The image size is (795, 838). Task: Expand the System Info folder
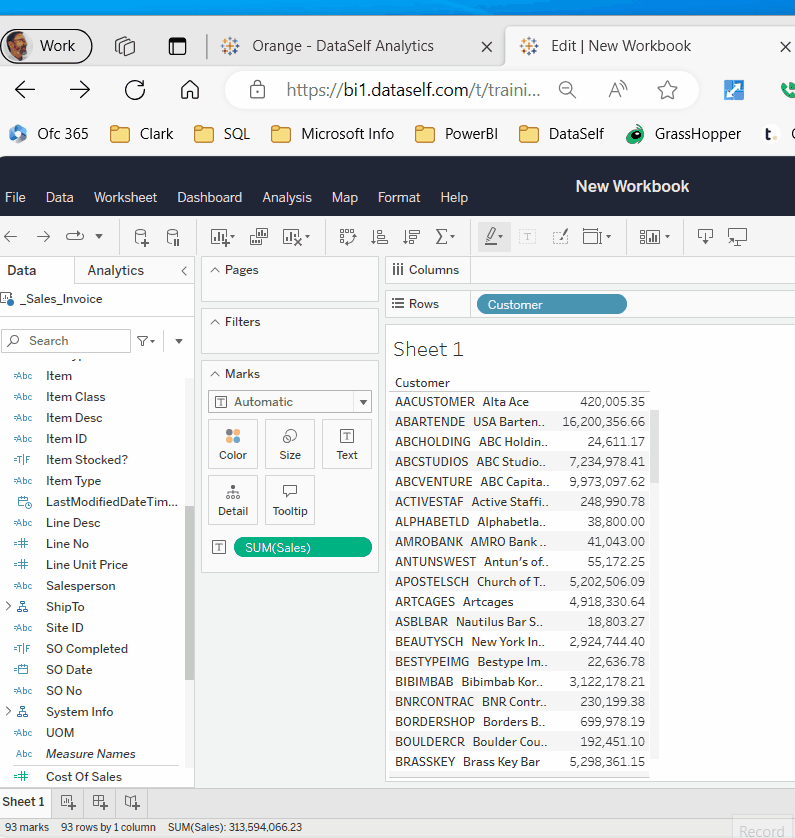pyautogui.click(x=9, y=712)
